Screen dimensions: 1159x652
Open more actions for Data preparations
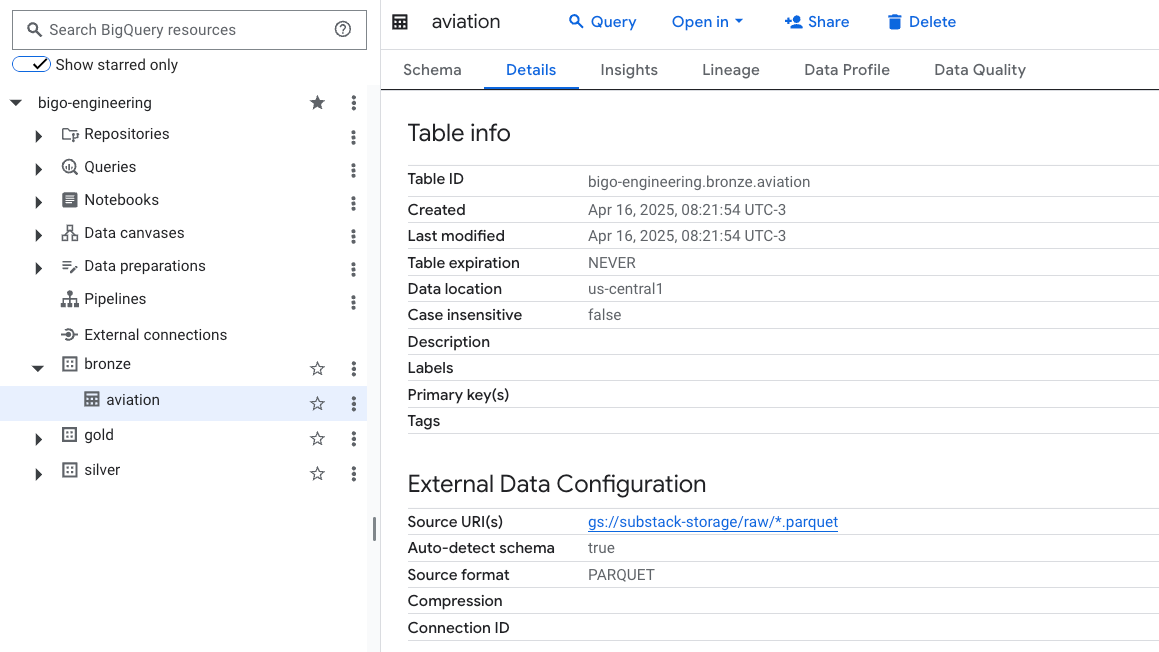pyautogui.click(x=353, y=269)
